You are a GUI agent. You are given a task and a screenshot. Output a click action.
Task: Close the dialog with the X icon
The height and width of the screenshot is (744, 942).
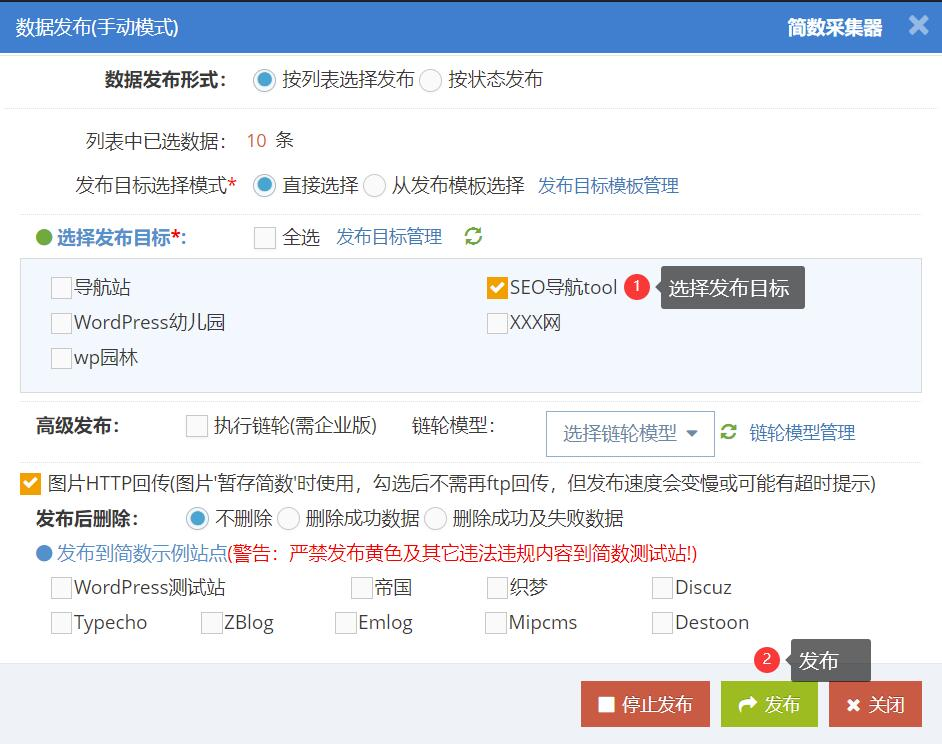tap(918, 25)
